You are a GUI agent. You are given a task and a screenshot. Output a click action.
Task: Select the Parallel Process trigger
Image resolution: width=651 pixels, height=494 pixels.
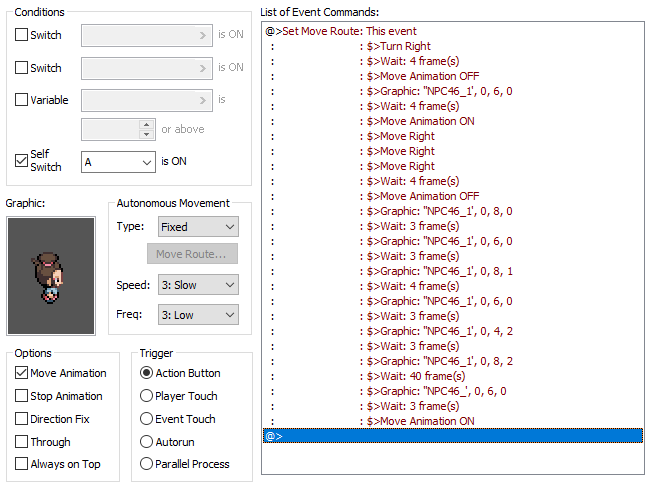pos(147,464)
